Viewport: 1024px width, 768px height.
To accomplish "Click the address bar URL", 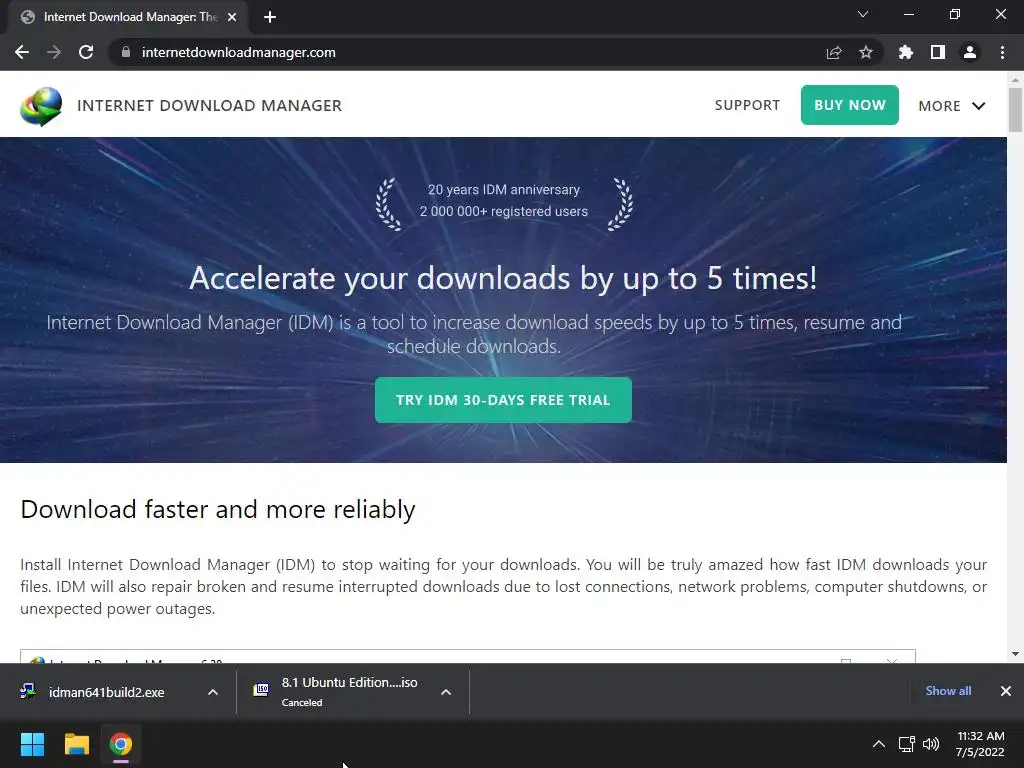I will point(238,52).
